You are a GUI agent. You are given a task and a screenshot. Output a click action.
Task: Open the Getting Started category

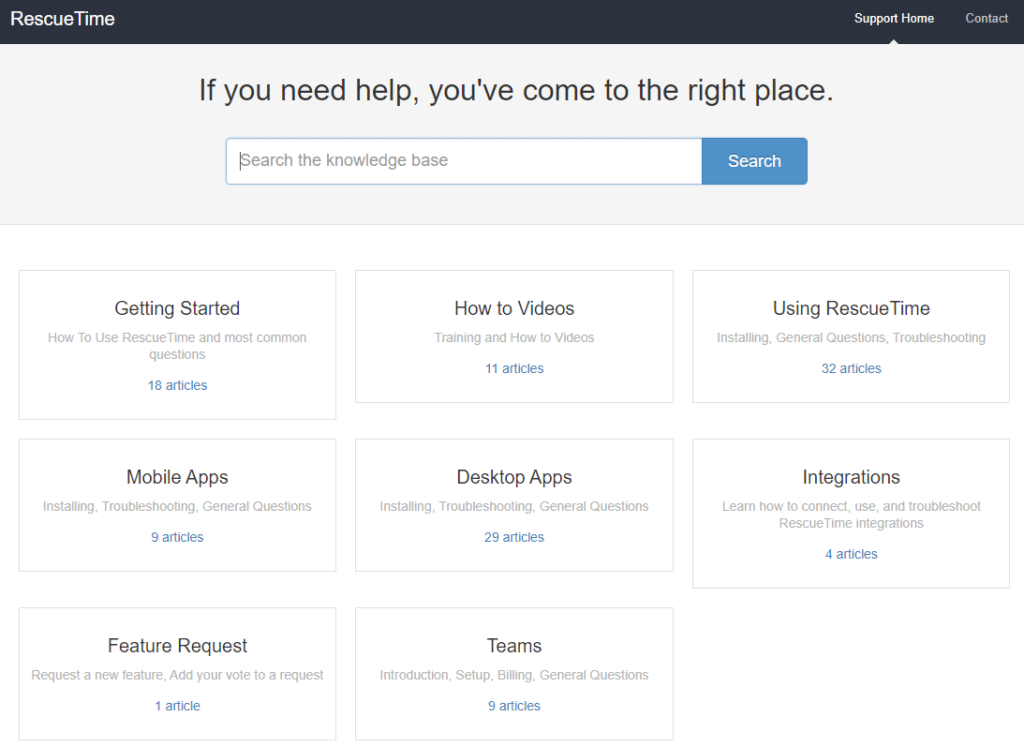177,308
